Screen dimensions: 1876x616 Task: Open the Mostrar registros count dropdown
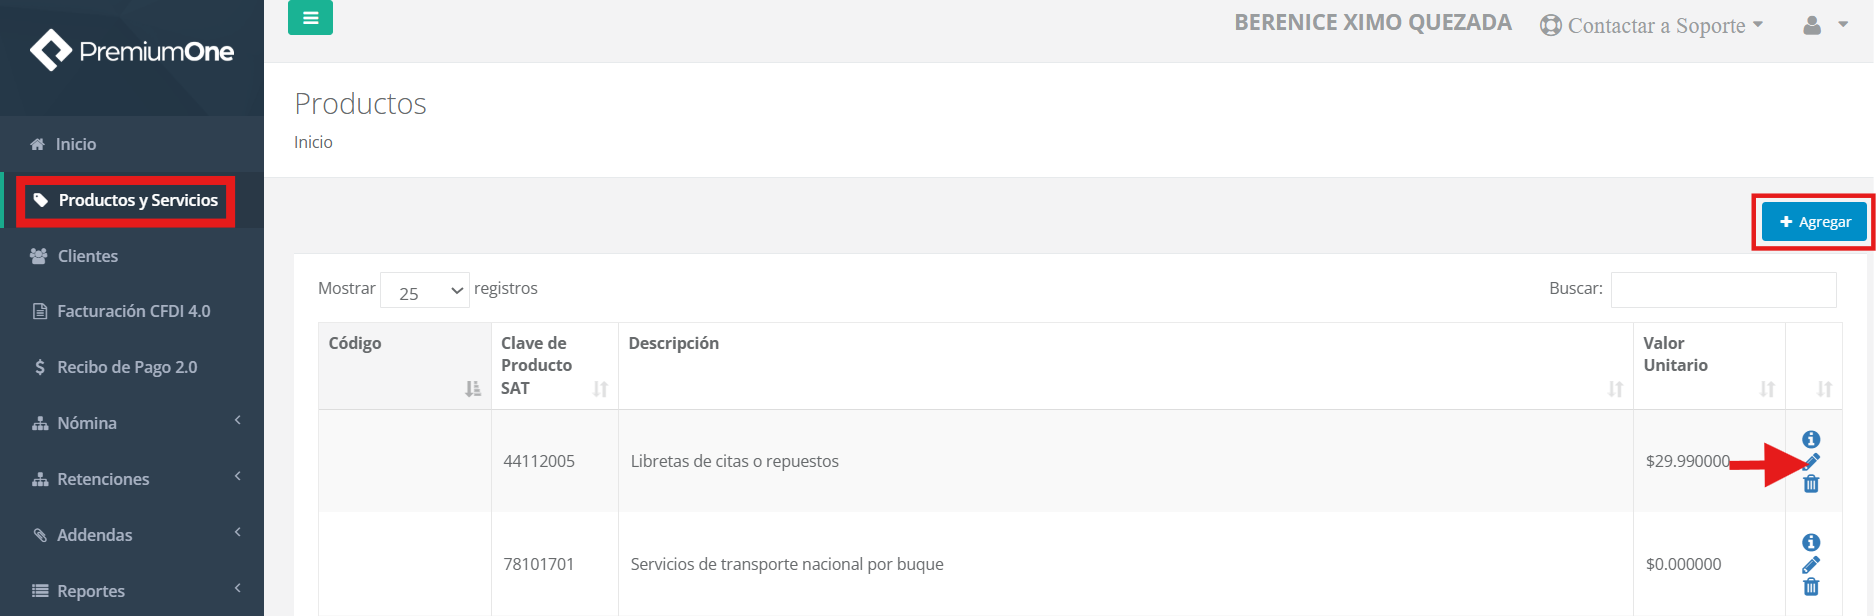(x=425, y=291)
